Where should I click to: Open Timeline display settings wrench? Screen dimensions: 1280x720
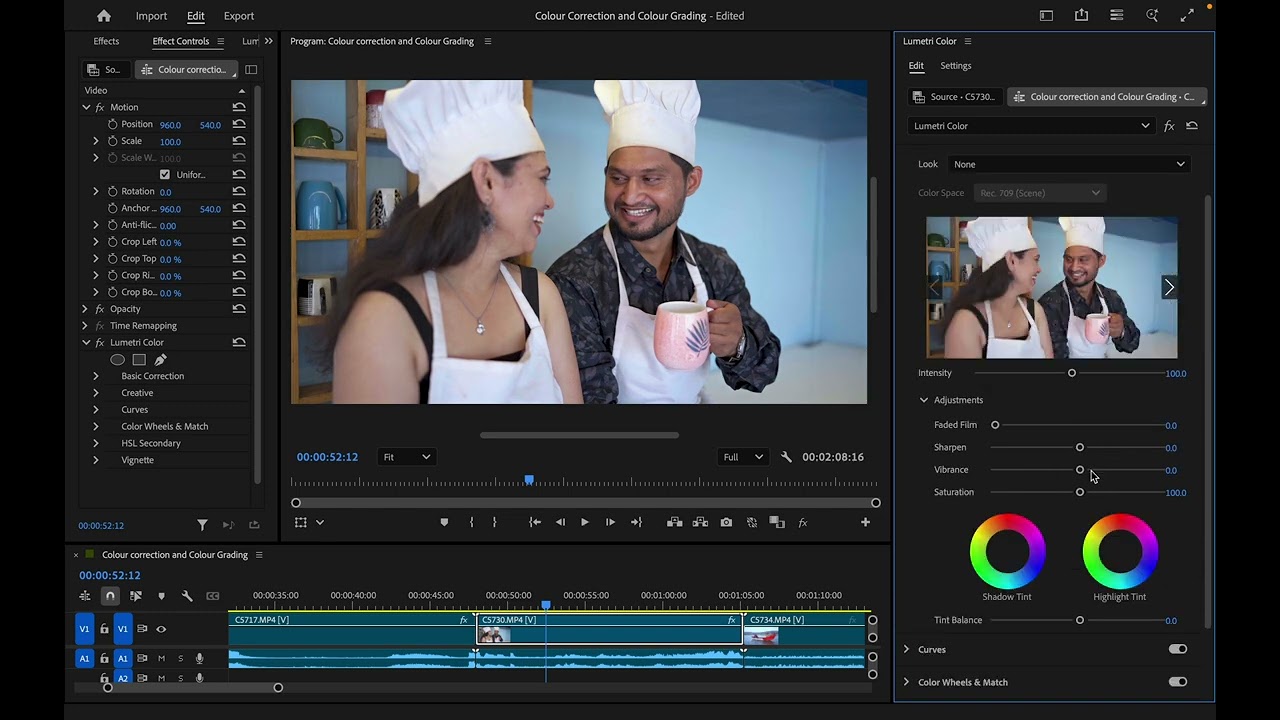click(x=187, y=596)
